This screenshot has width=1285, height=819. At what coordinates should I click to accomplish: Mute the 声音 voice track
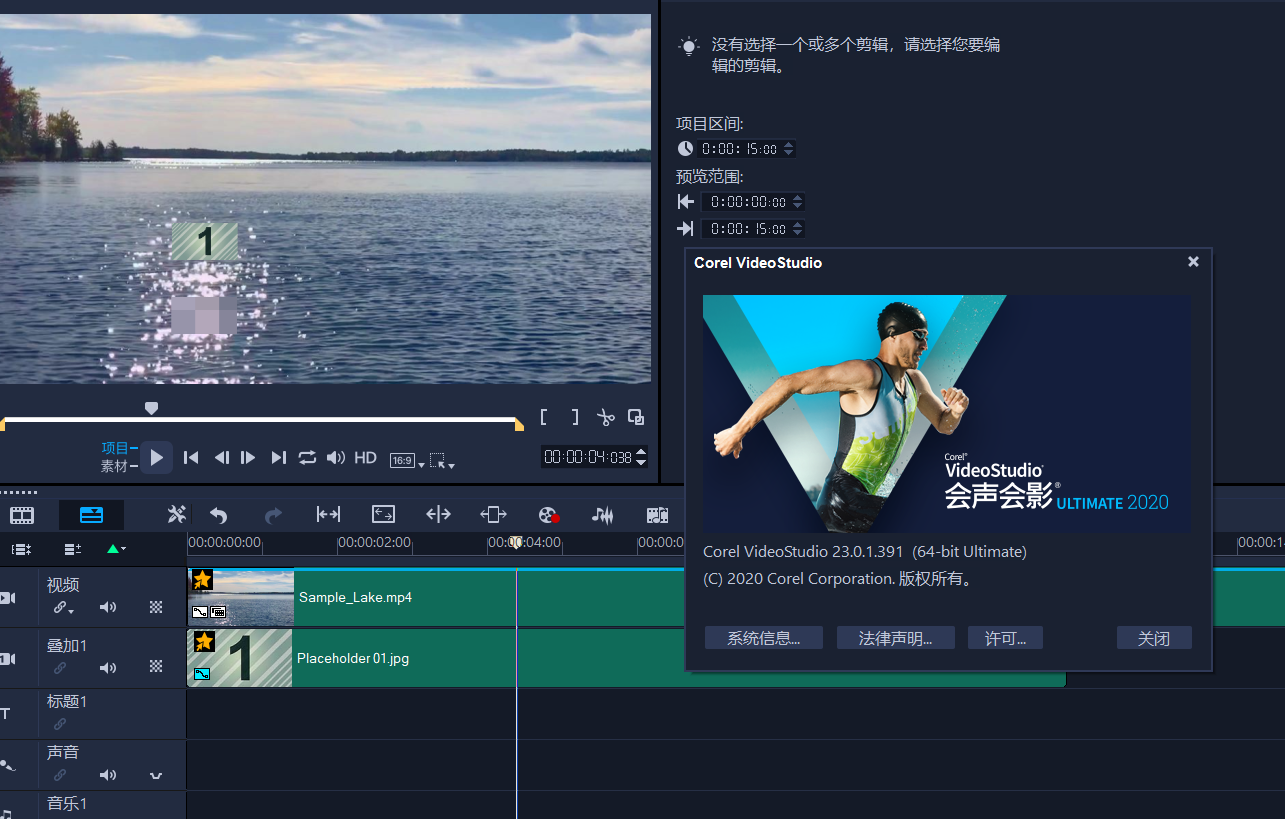click(107, 775)
